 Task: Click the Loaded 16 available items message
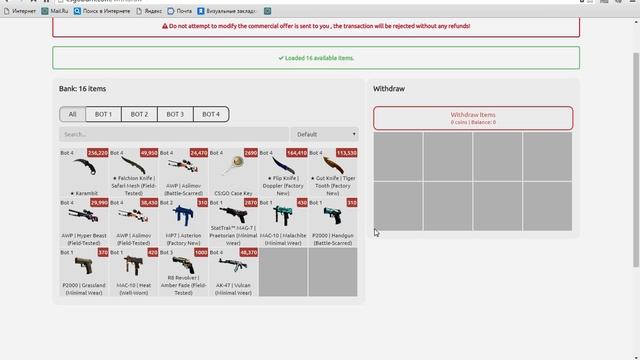point(316,58)
